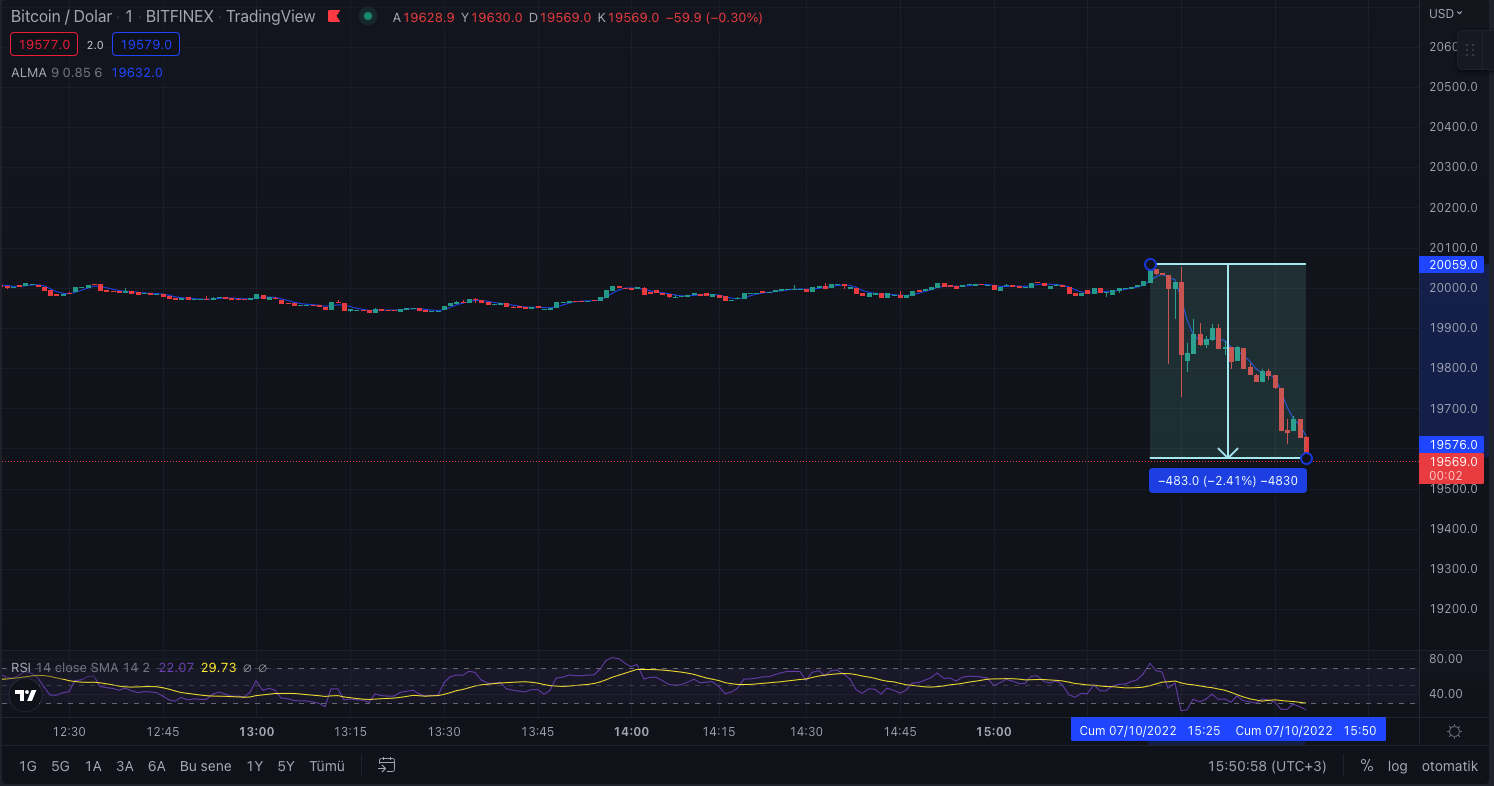The width and height of the screenshot is (1494, 786).
Task: Switch to the 1Y date range
Action: coord(255,765)
